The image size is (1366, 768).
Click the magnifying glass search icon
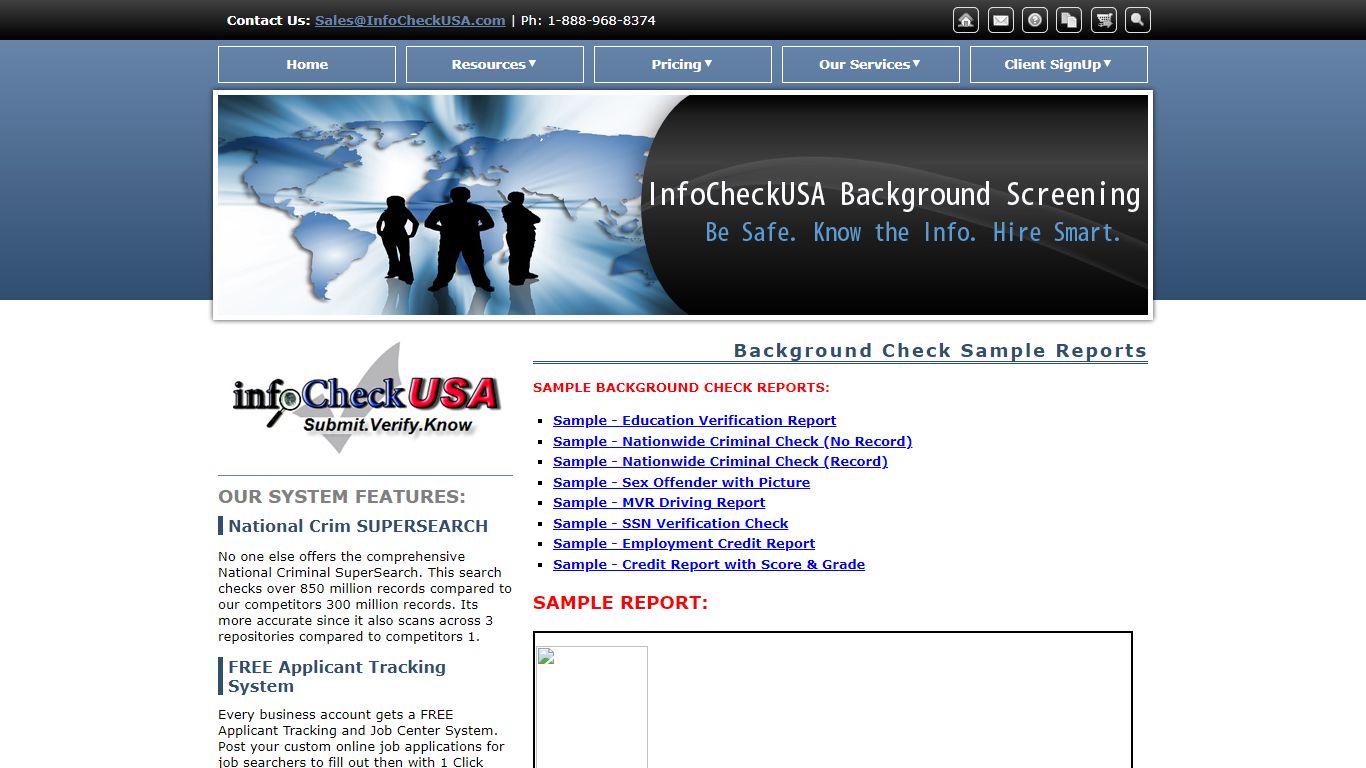(1138, 20)
